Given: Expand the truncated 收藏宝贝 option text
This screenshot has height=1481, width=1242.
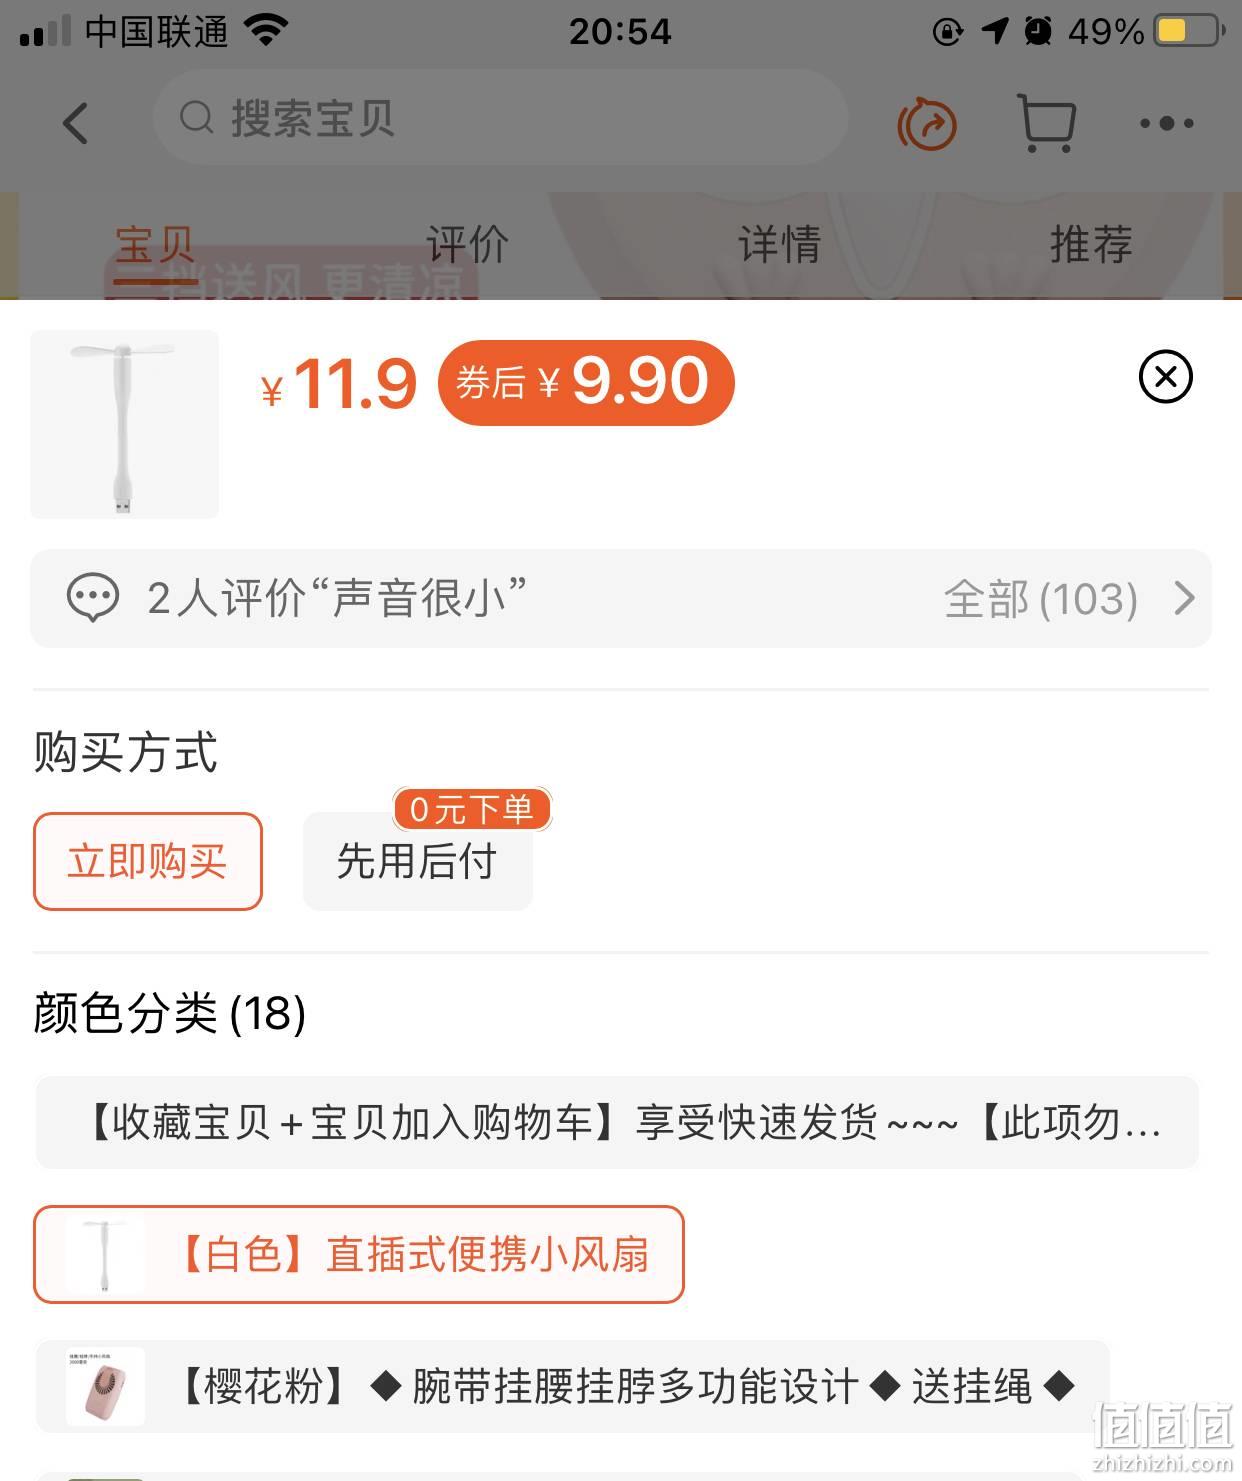Looking at the screenshot, I should [x=617, y=1123].
